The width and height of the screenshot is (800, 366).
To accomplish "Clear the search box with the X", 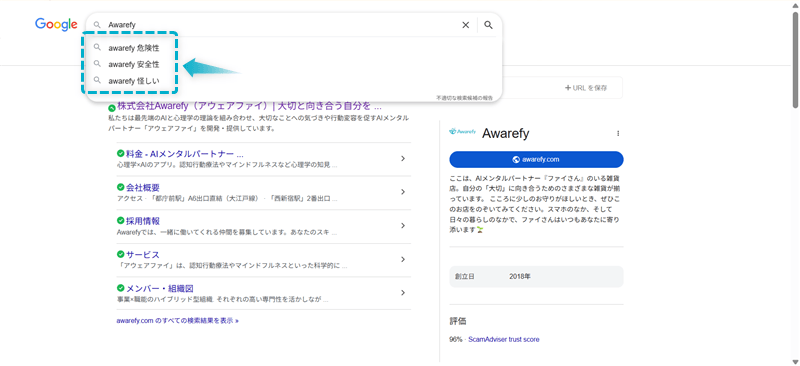I will [465, 25].
